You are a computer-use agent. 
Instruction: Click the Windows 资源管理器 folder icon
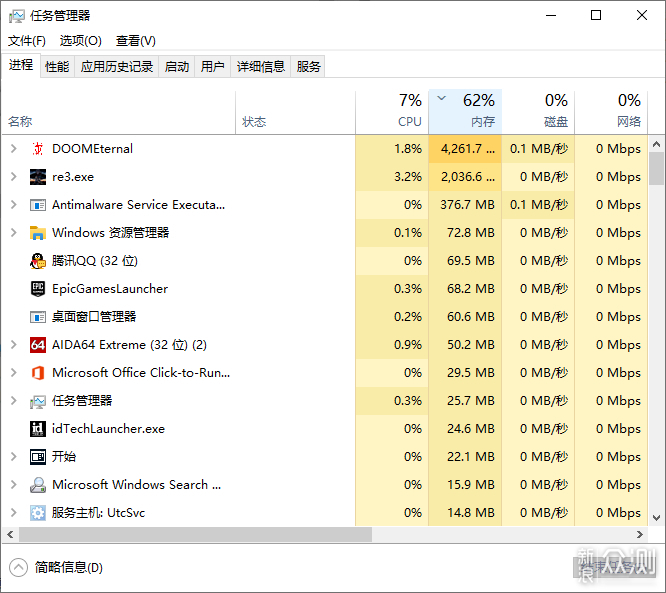pos(38,233)
